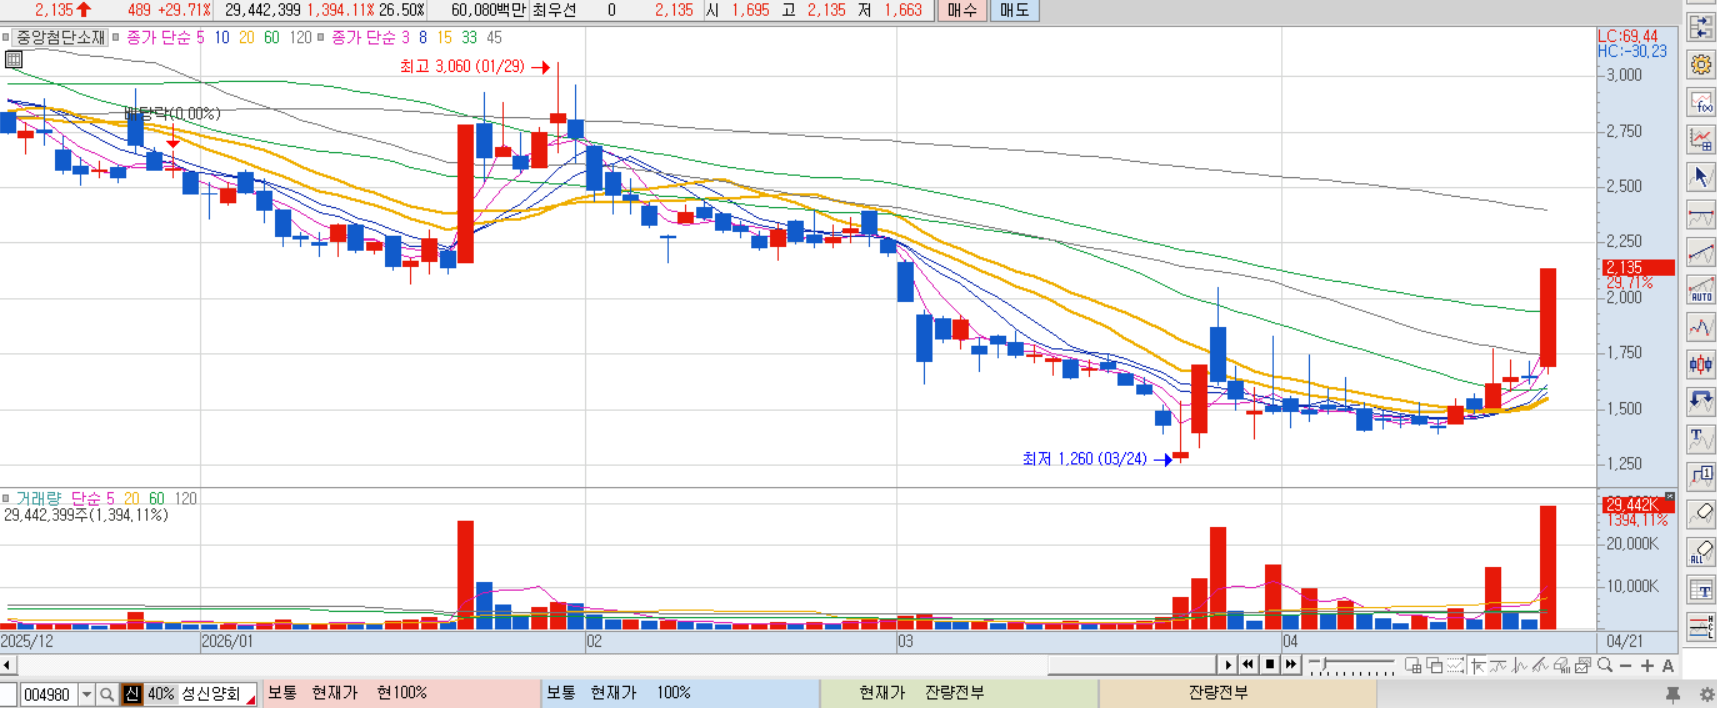Viewport: 1717px width, 708px height.
Task: Stop the chart replay
Action: (1270, 665)
